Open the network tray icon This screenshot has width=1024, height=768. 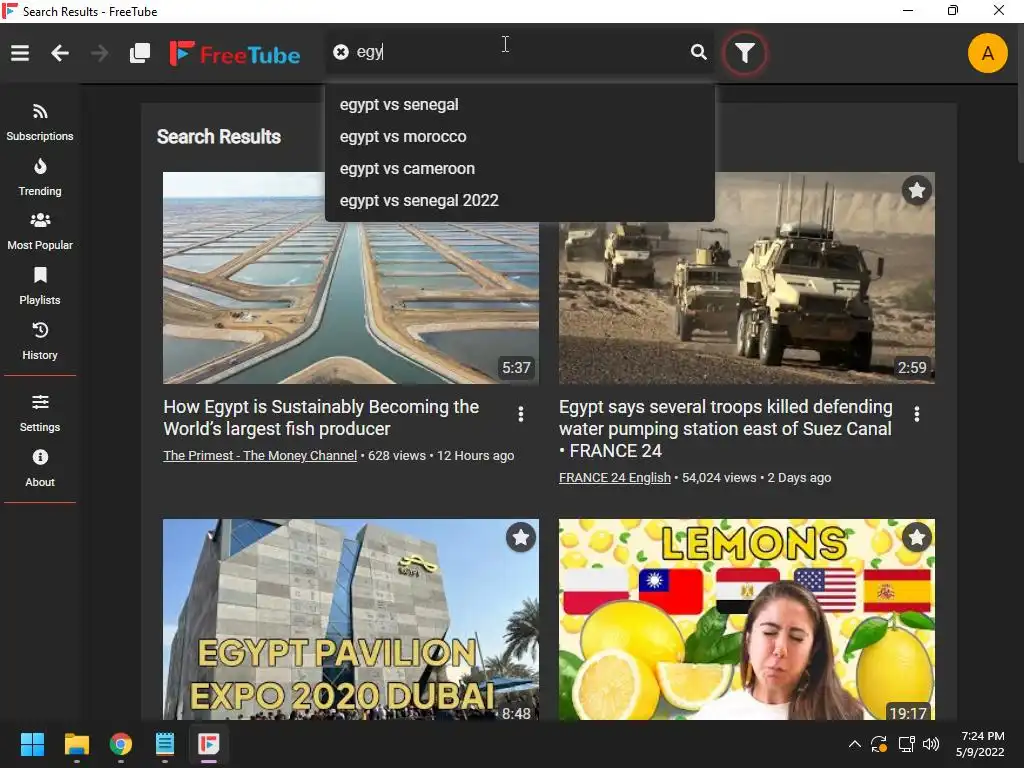click(x=906, y=744)
